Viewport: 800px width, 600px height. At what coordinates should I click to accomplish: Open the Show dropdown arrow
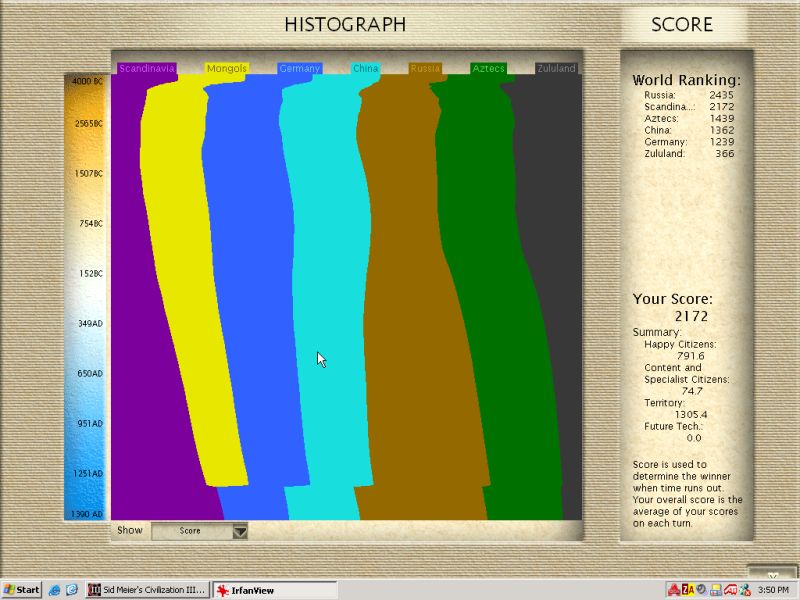(239, 531)
